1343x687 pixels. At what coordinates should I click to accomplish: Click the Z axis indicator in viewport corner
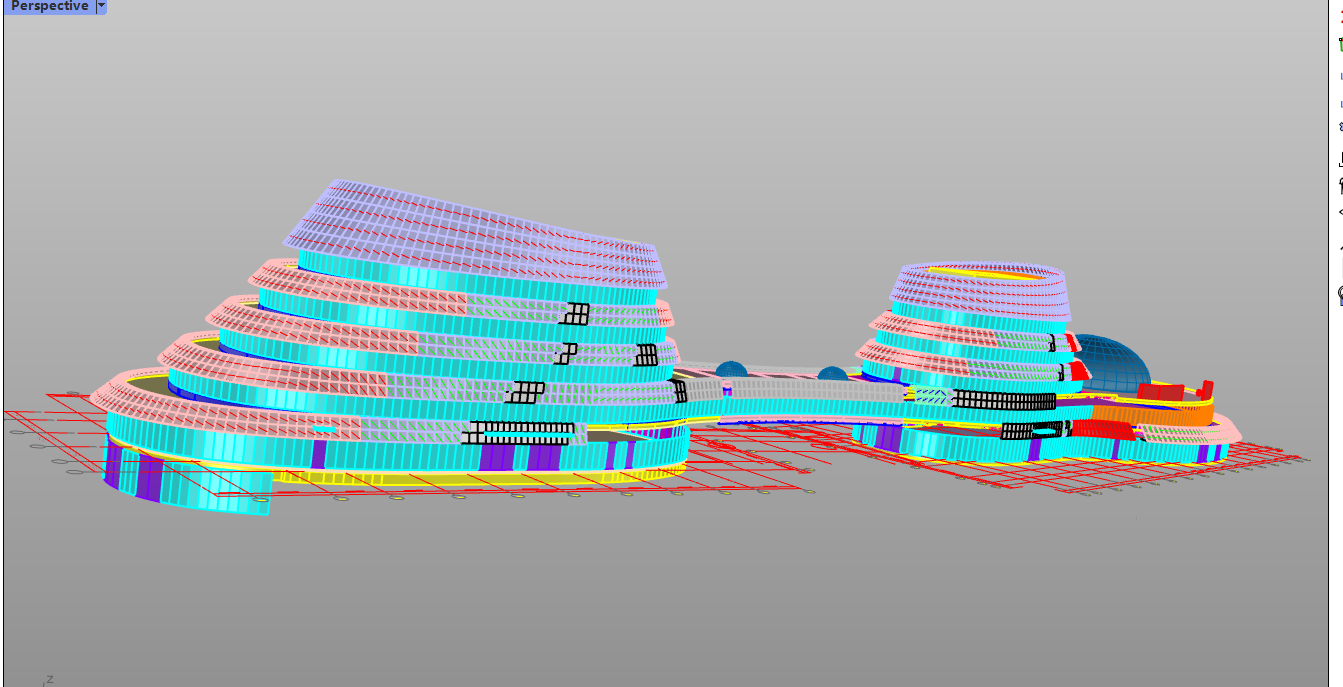point(48,680)
